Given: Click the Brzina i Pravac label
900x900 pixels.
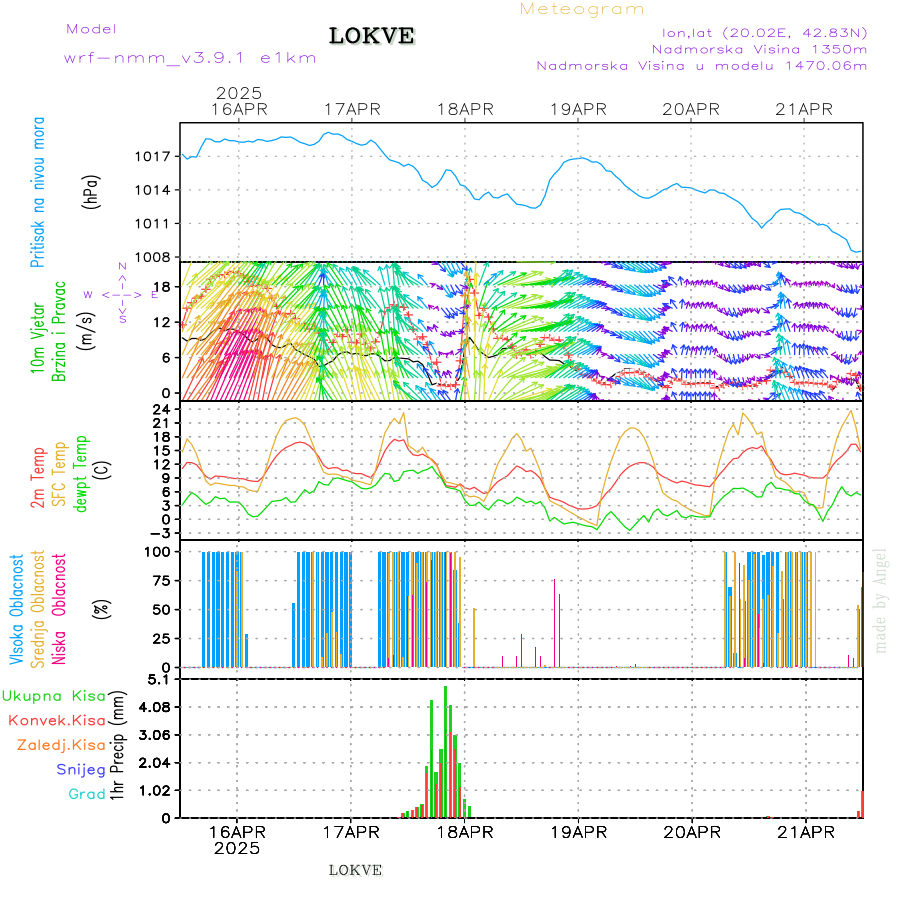Looking at the screenshot, I should 59,331.
